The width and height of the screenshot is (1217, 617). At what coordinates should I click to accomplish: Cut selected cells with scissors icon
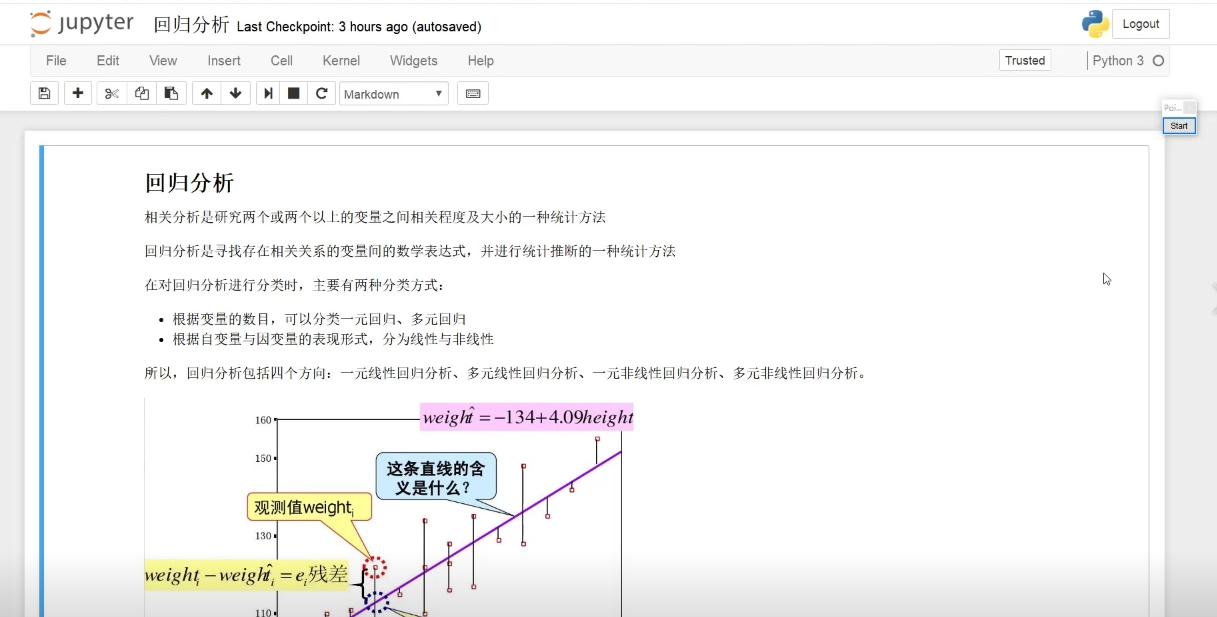point(112,93)
